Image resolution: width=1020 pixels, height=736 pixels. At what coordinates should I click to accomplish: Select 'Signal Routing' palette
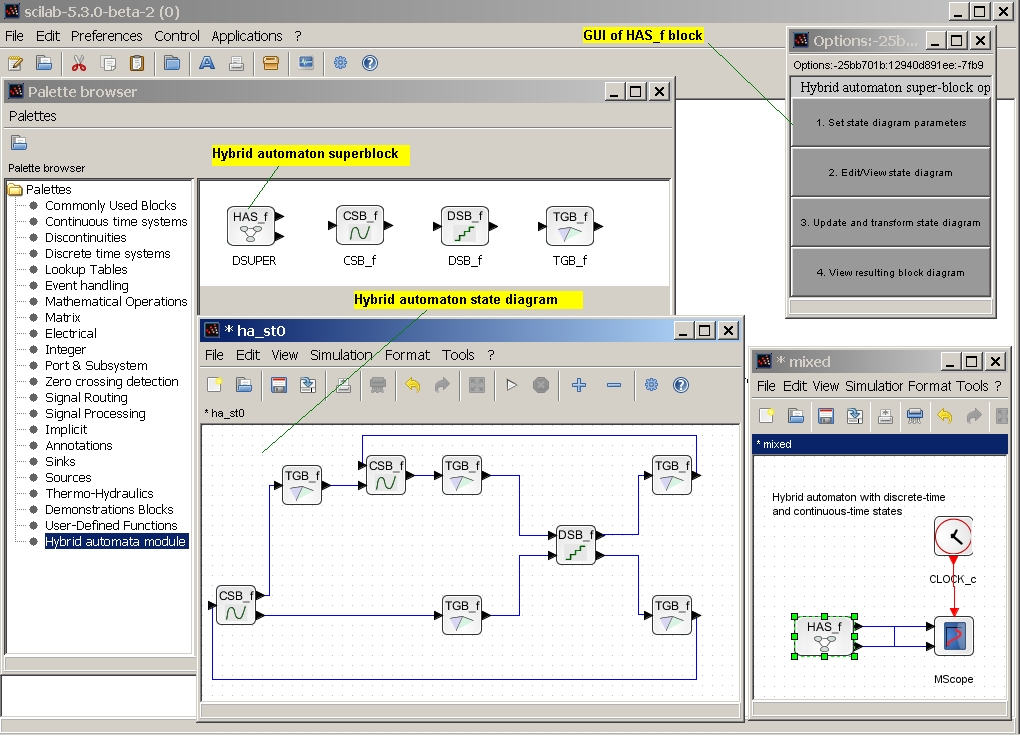pos(86,398)
